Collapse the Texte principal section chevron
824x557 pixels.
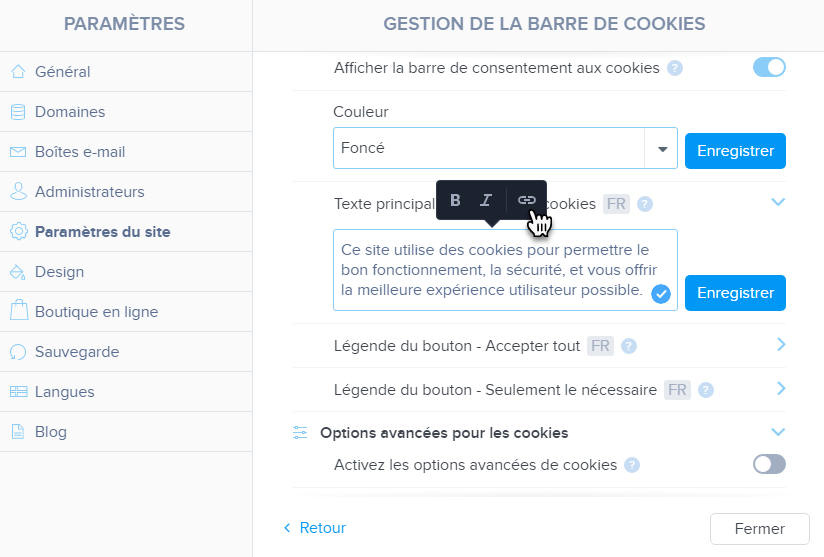[779, 202]
